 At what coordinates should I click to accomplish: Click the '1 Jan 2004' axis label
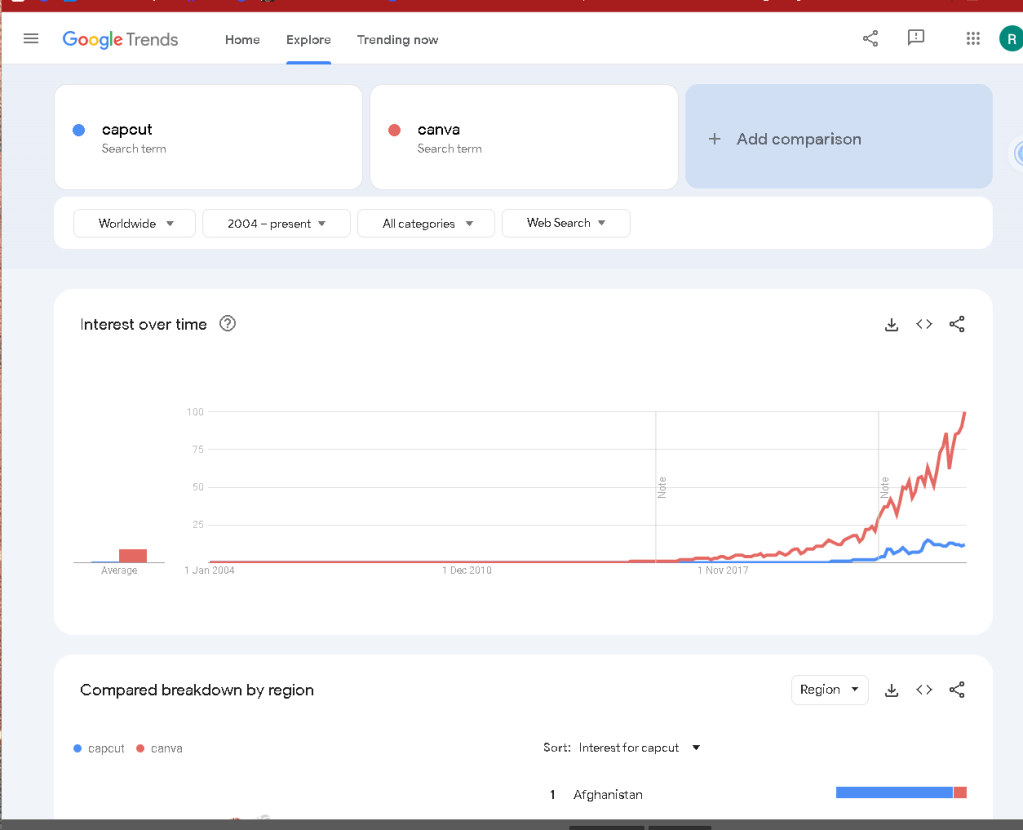click(209, 570)
